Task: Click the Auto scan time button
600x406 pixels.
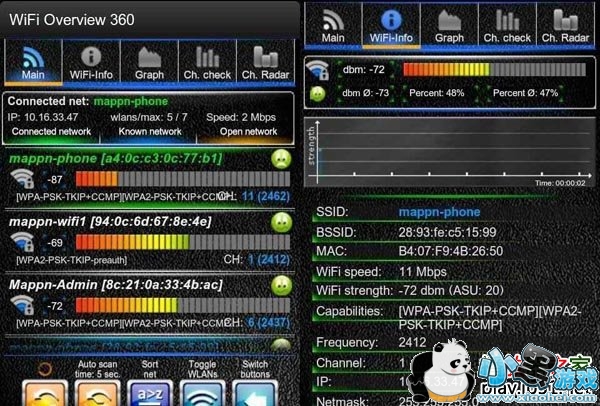Action: [98, 392]
